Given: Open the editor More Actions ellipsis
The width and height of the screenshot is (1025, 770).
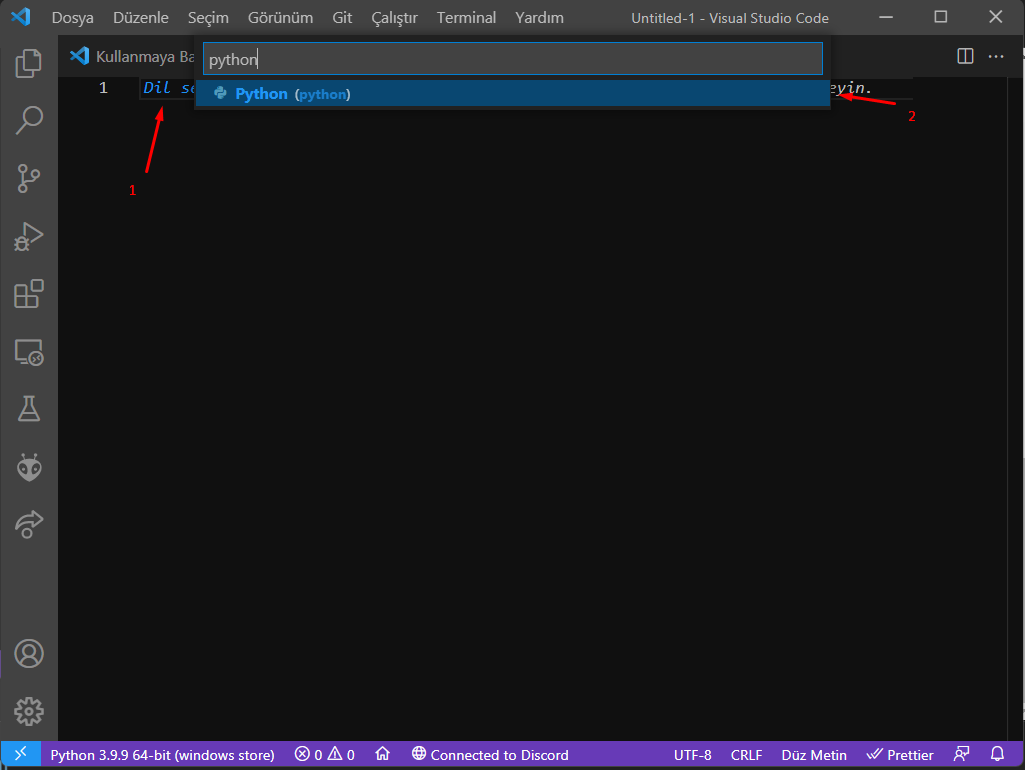Looking at the screenshot, I should [996, 56].
